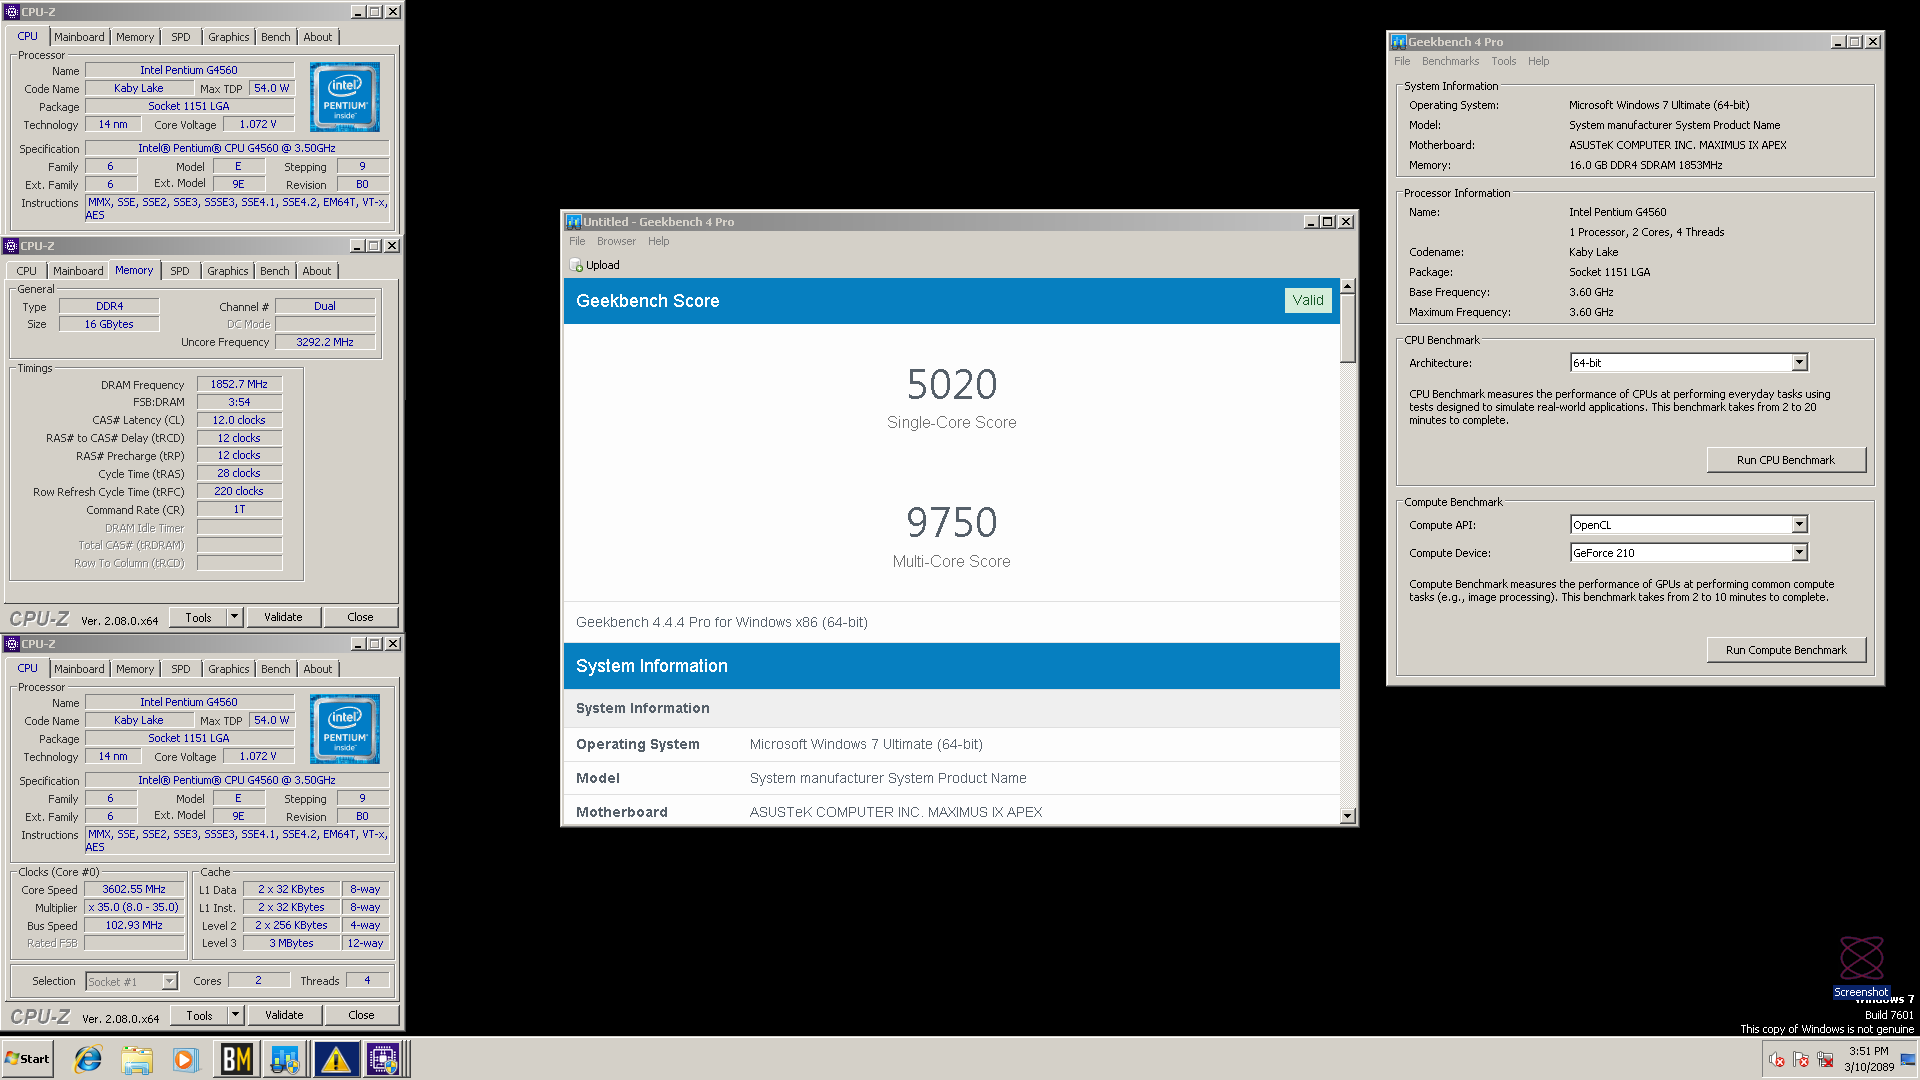Click the Intel Pentium logo in top CPU-Z window
Image resolution: width=1920 pixels, height=1080 pixels.
click(345, 97)
